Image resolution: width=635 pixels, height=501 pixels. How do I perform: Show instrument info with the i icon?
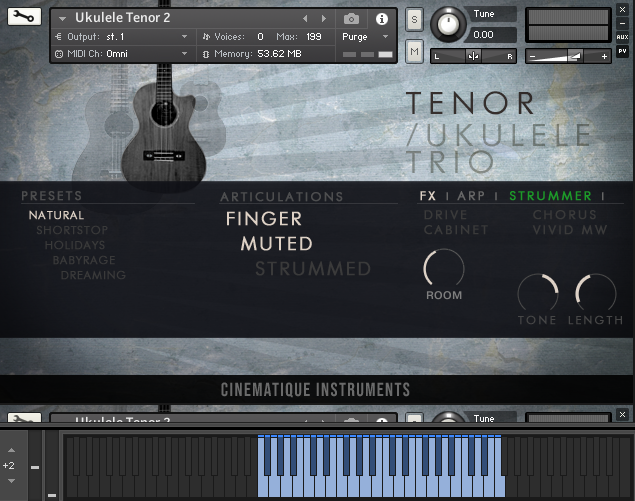point(381,19)
